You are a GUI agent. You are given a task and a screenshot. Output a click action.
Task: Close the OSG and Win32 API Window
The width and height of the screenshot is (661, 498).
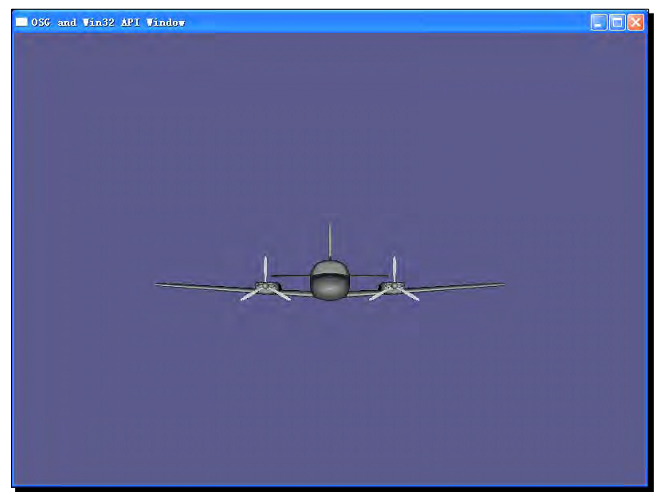coord(636,22)
